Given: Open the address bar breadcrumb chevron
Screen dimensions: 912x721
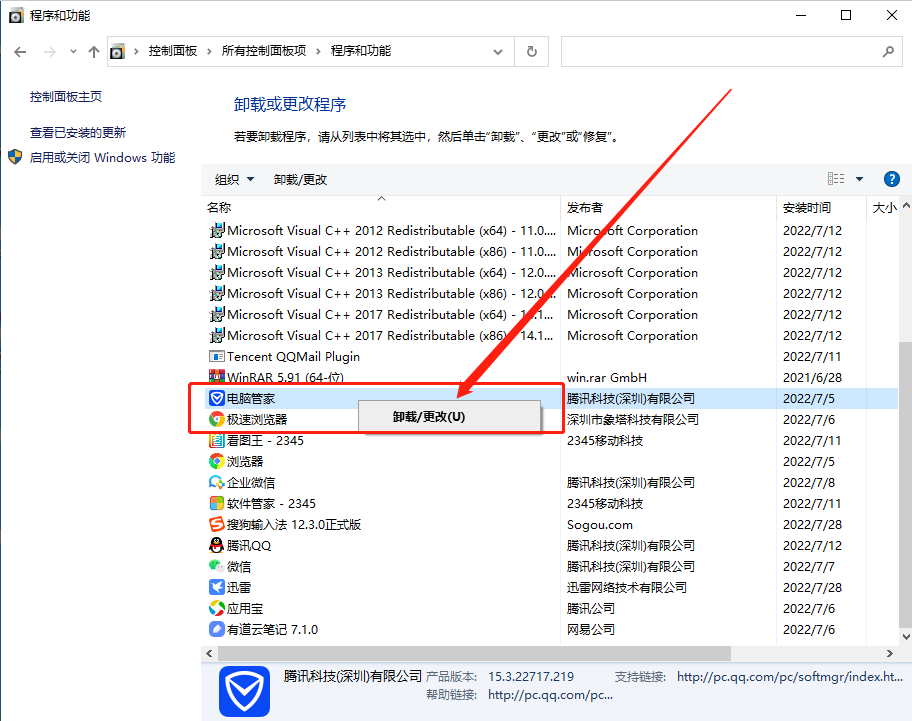Looking at the screenshot, I should tap(497, 51).
